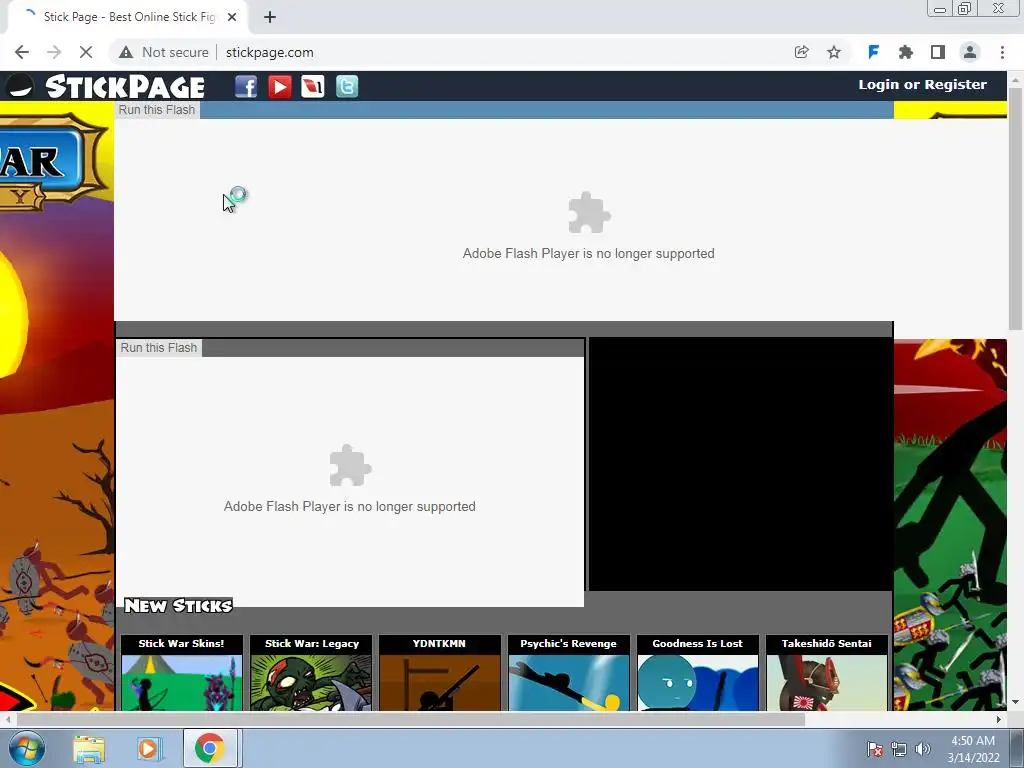Click the lower Flash plugin puzzle icon
Image resolution: width=1024 pixels, height=768 pixels.
(x=350, y=466)
